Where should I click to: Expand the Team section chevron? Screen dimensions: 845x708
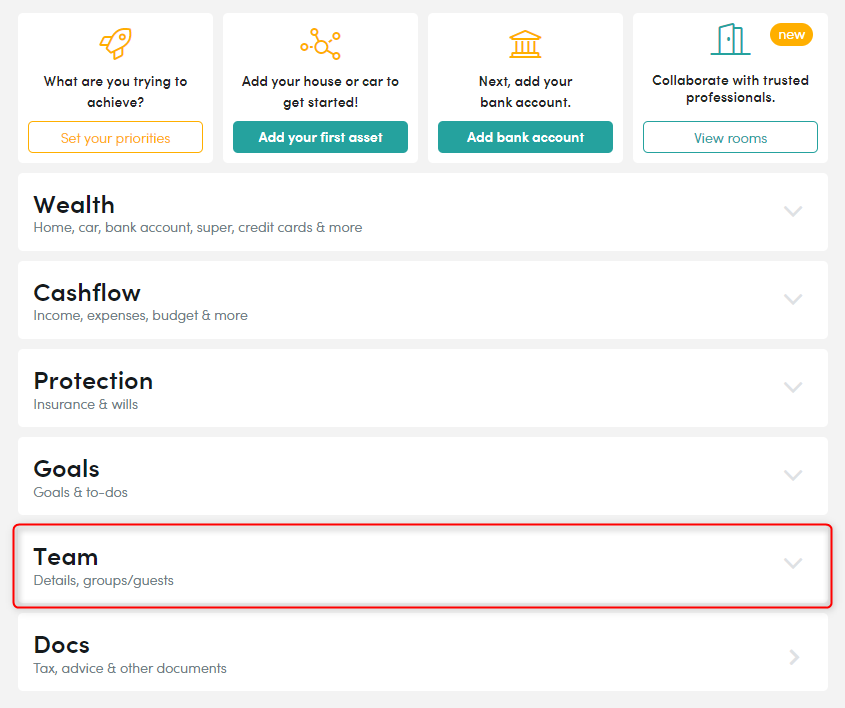point(793,564)
